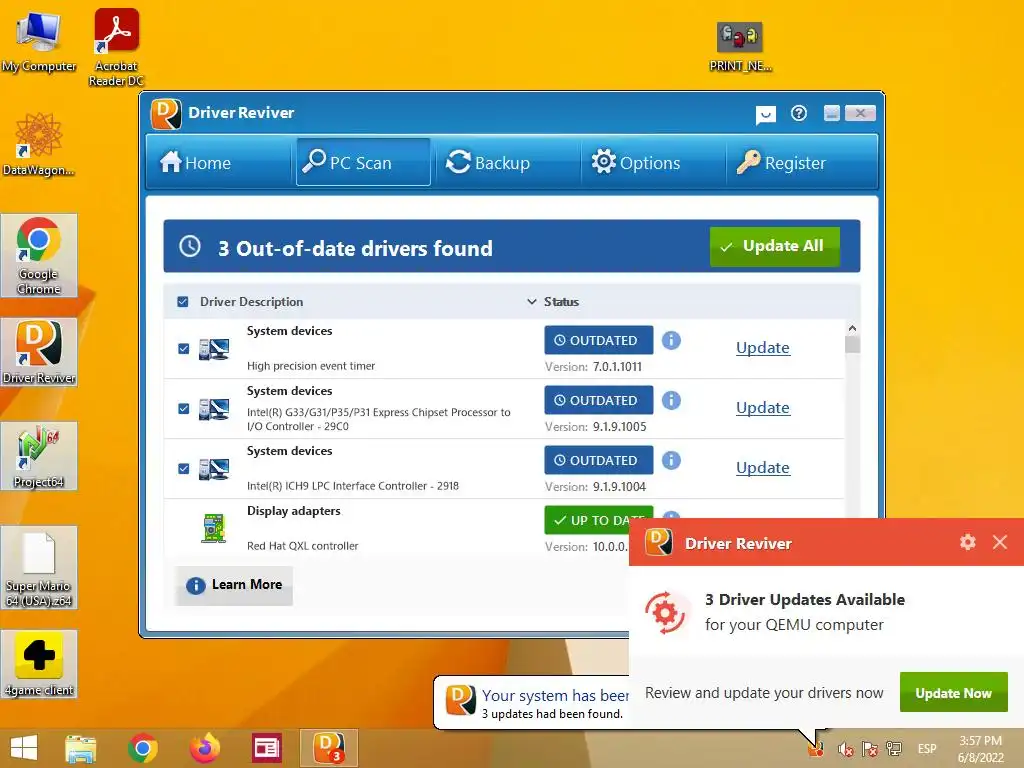Update the ICH9 LPC Interface Controller driver

tap(763, 468)
